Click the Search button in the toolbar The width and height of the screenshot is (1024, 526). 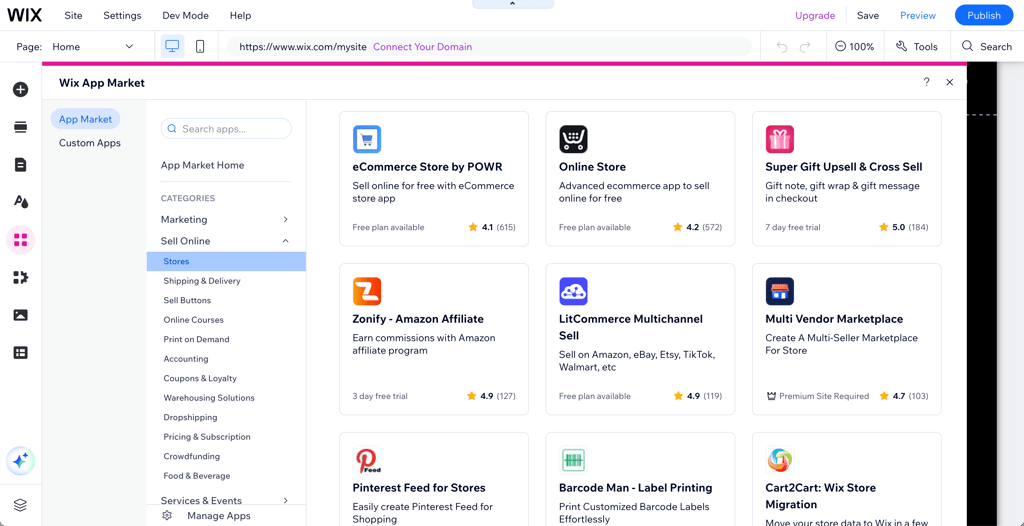986,47
